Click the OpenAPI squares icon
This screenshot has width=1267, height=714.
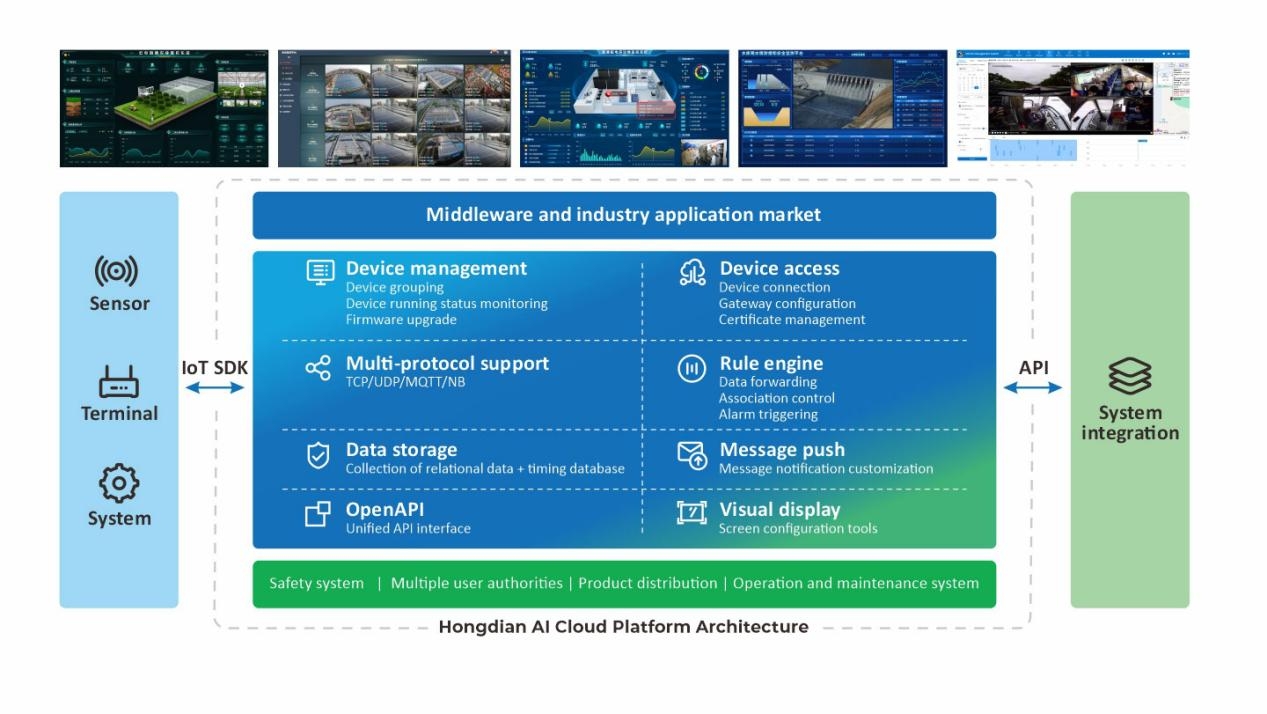318,514
